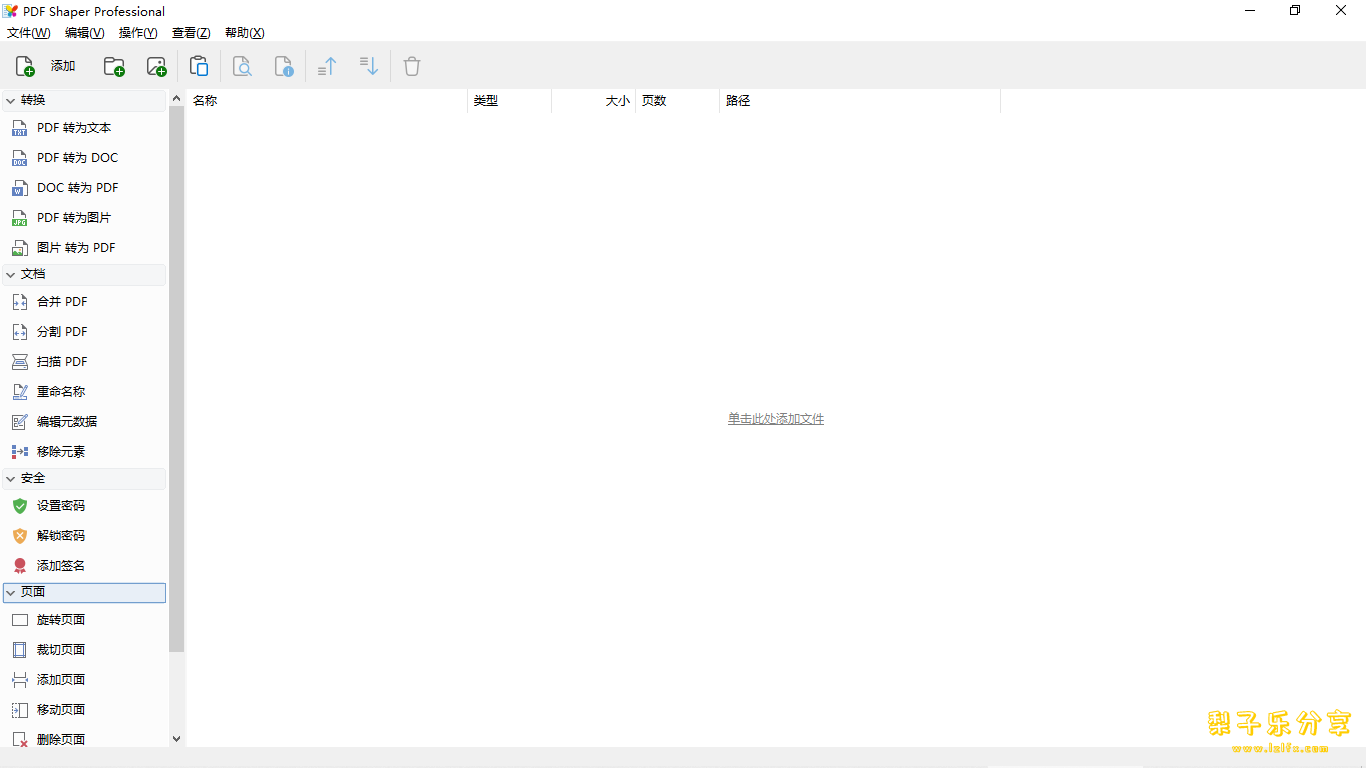The image size is (1366, 768).
Task: Select the 移动页面 text label
Action: point(61,710)
